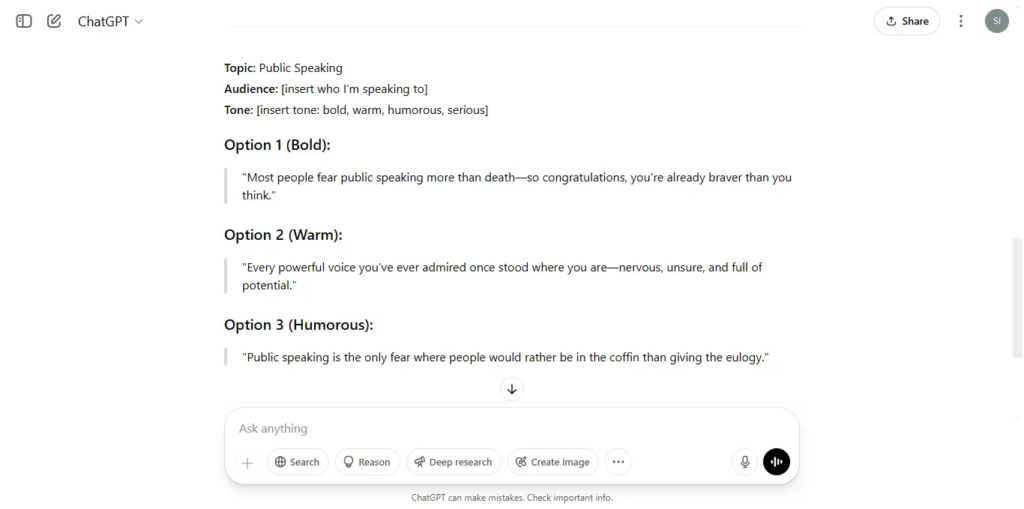Image resolution: width=1024 pixels, height=509 pixels.
Task: Expand more tools ellipsis in composer
Action: click(x=618, y=462)
